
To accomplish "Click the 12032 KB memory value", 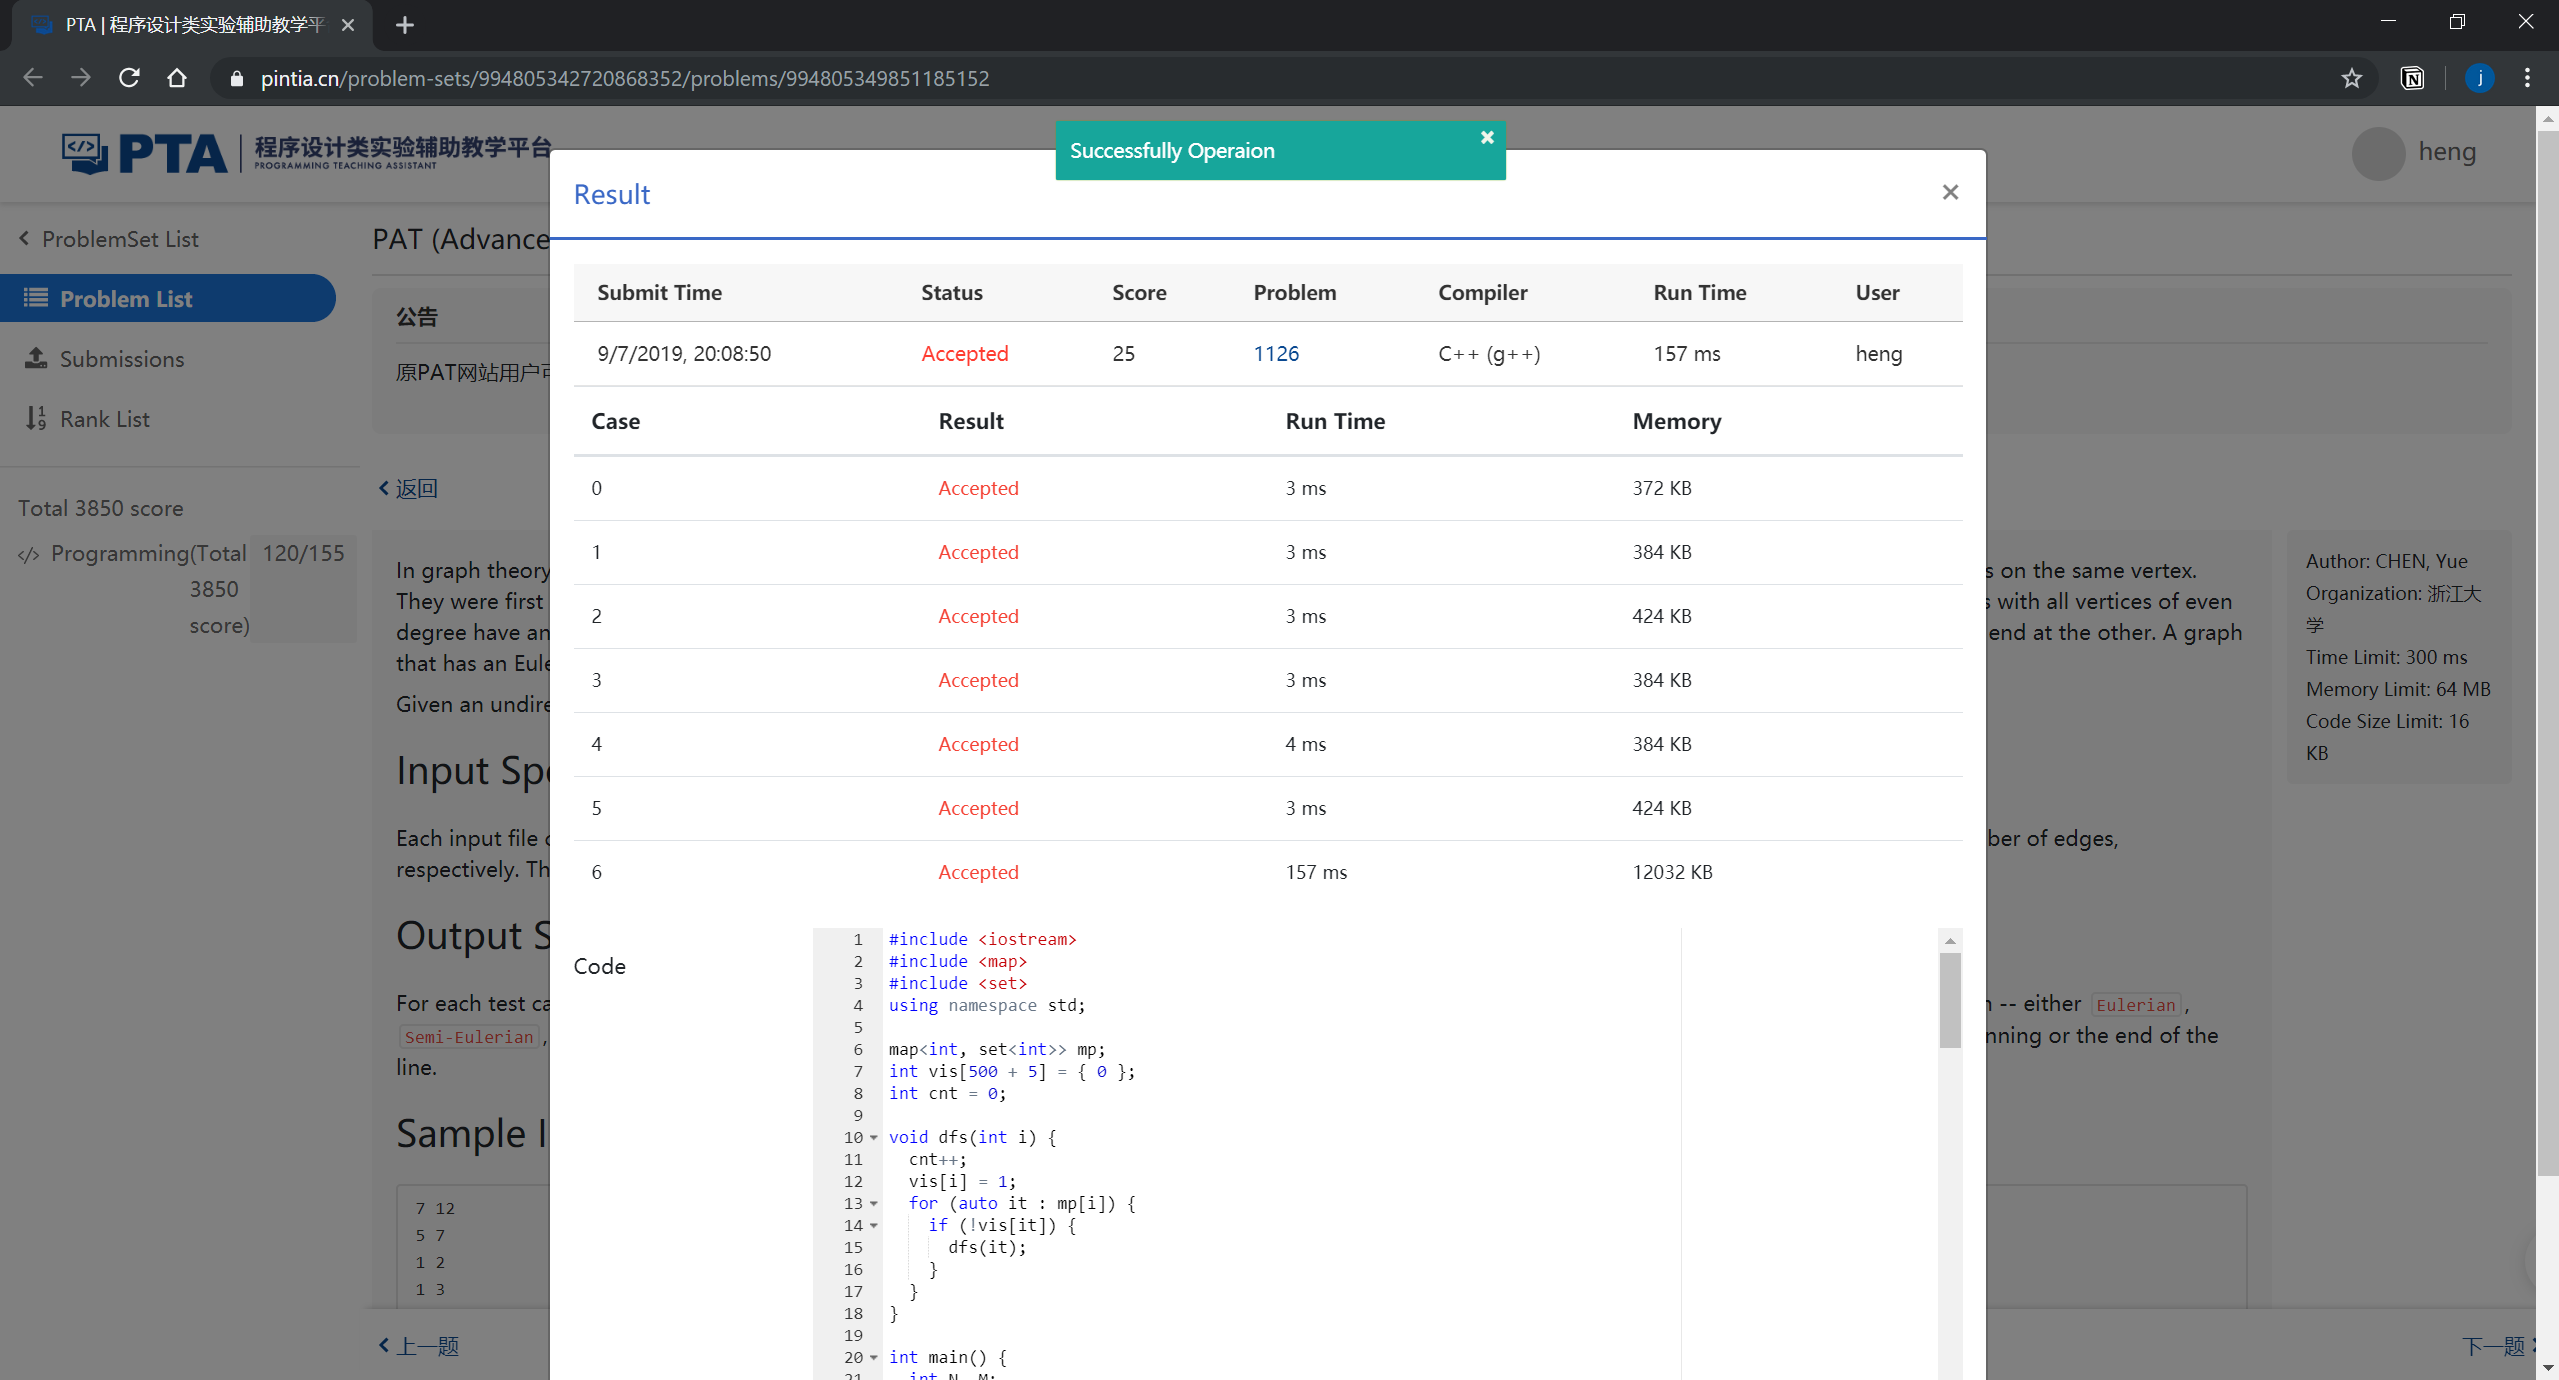I will pos(1672,872).
